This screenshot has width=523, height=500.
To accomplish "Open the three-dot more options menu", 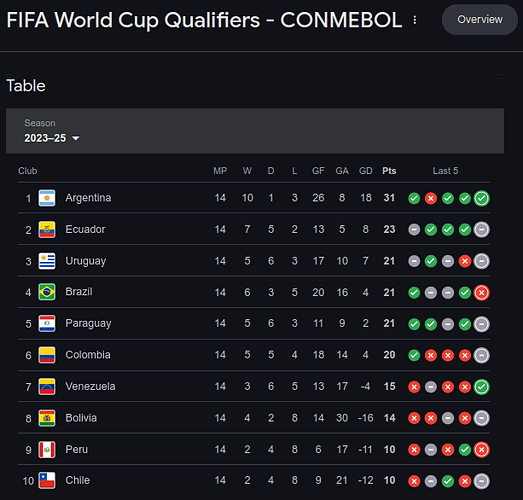I will 415,20.
